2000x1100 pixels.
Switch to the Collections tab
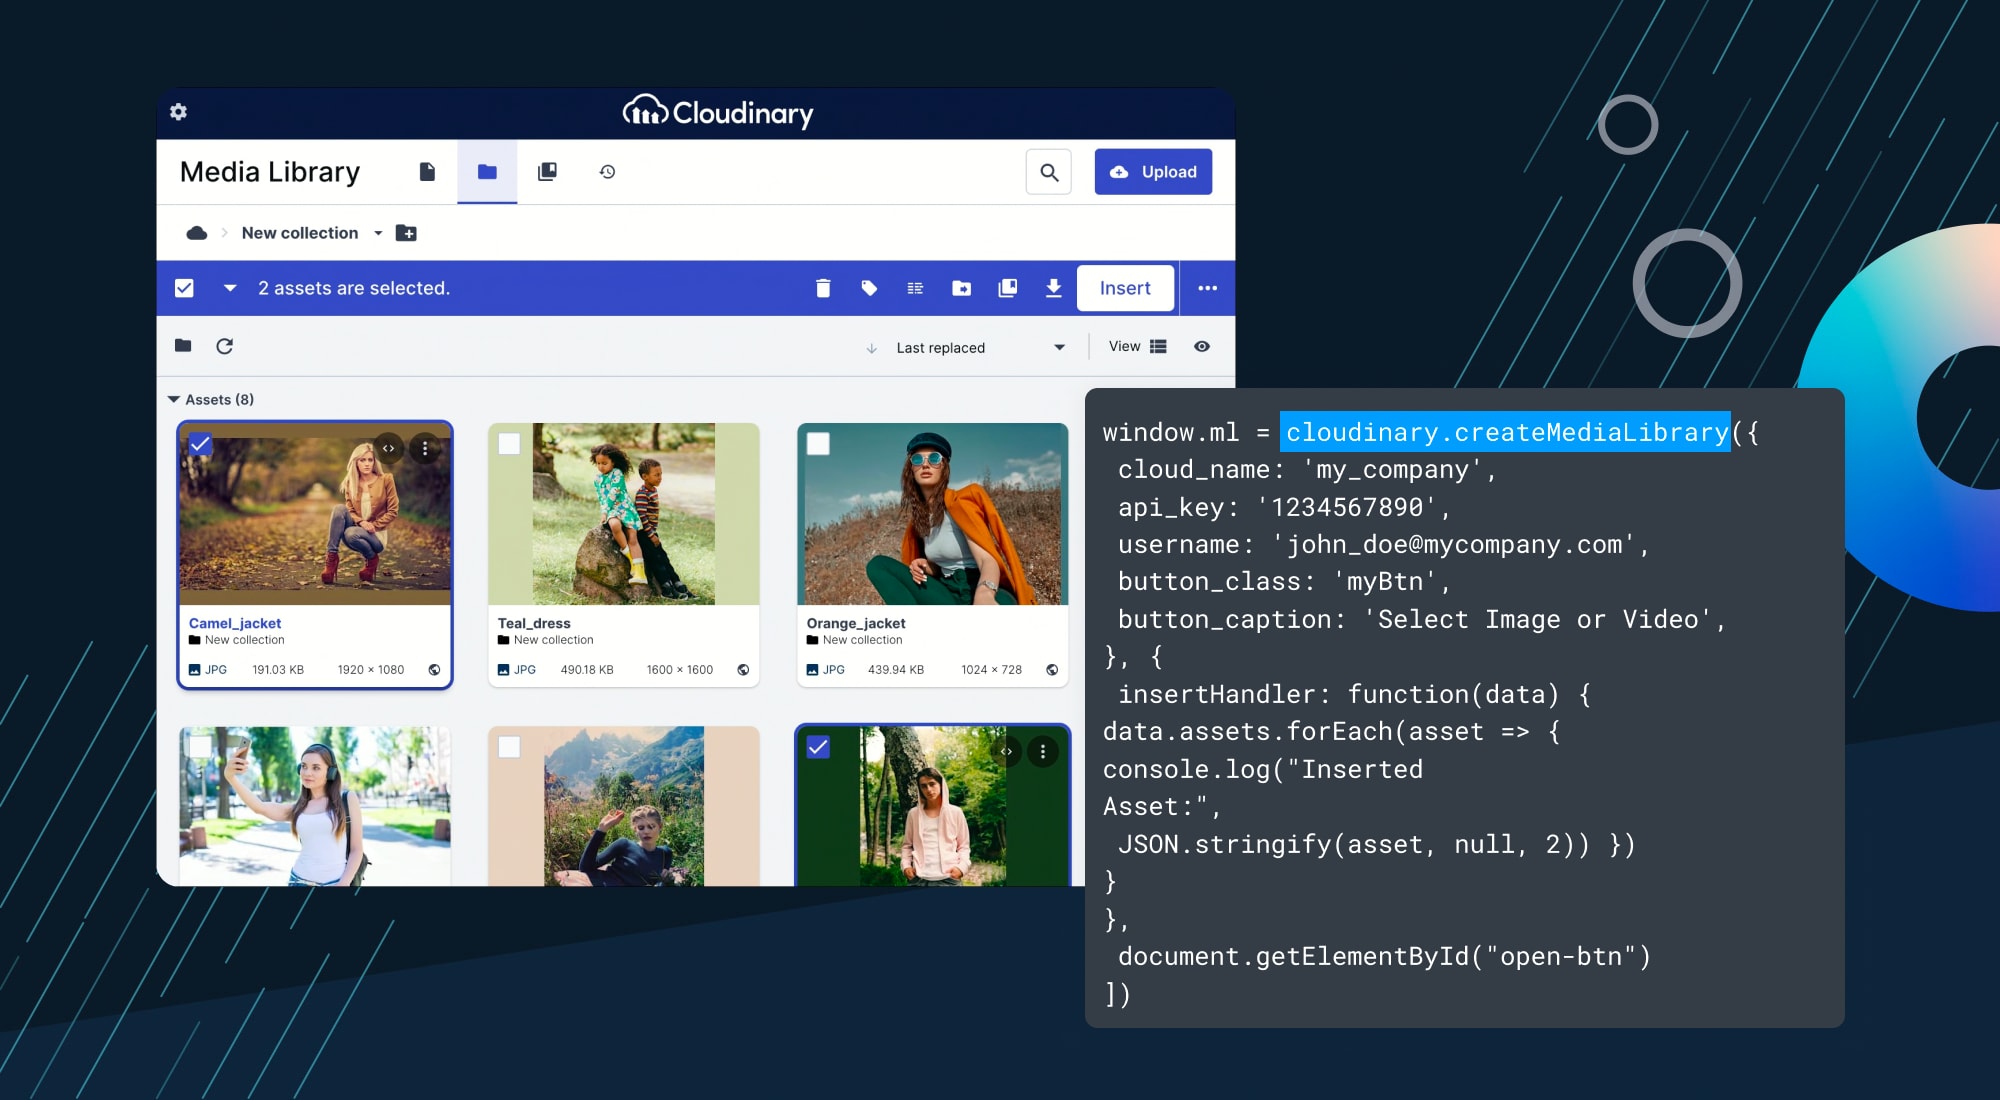[547, 171]
